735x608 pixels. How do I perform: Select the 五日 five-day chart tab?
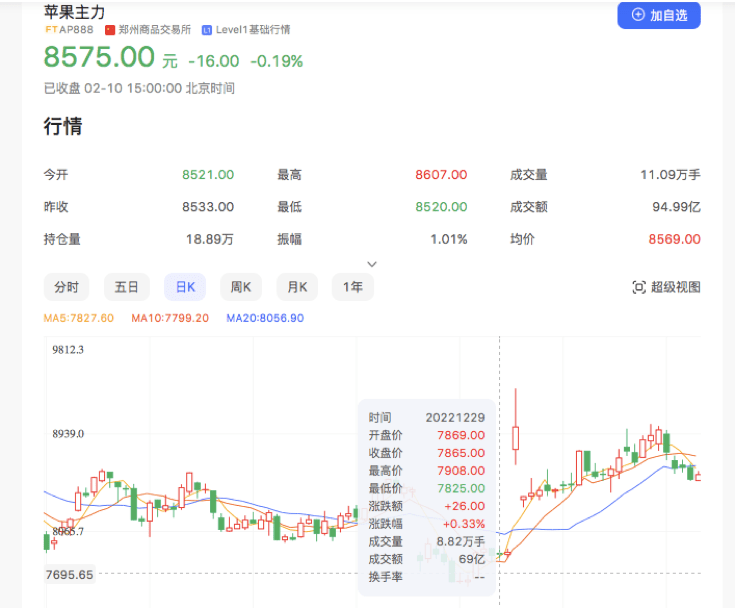tap(126, 287)
